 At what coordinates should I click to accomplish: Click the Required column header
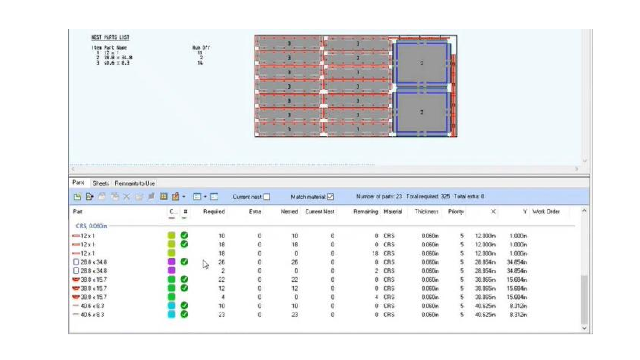(x=214, y=211)
